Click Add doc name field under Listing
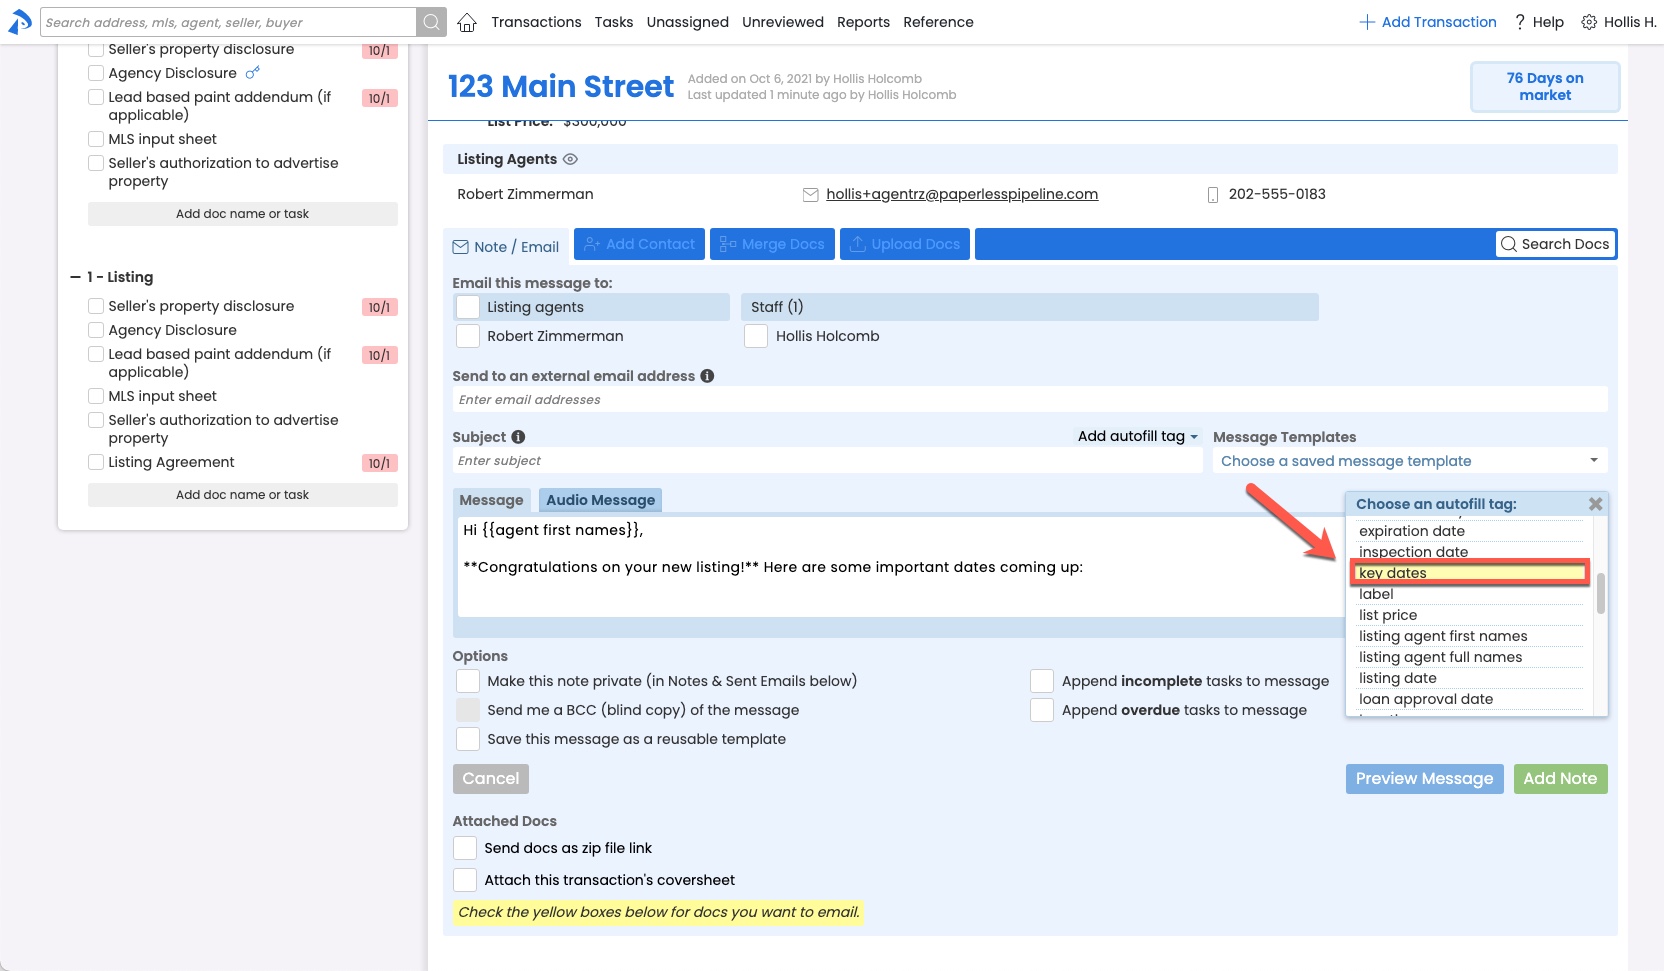Image resolution: width=1664 pixels, height=971 pixels. pos(243,495)
